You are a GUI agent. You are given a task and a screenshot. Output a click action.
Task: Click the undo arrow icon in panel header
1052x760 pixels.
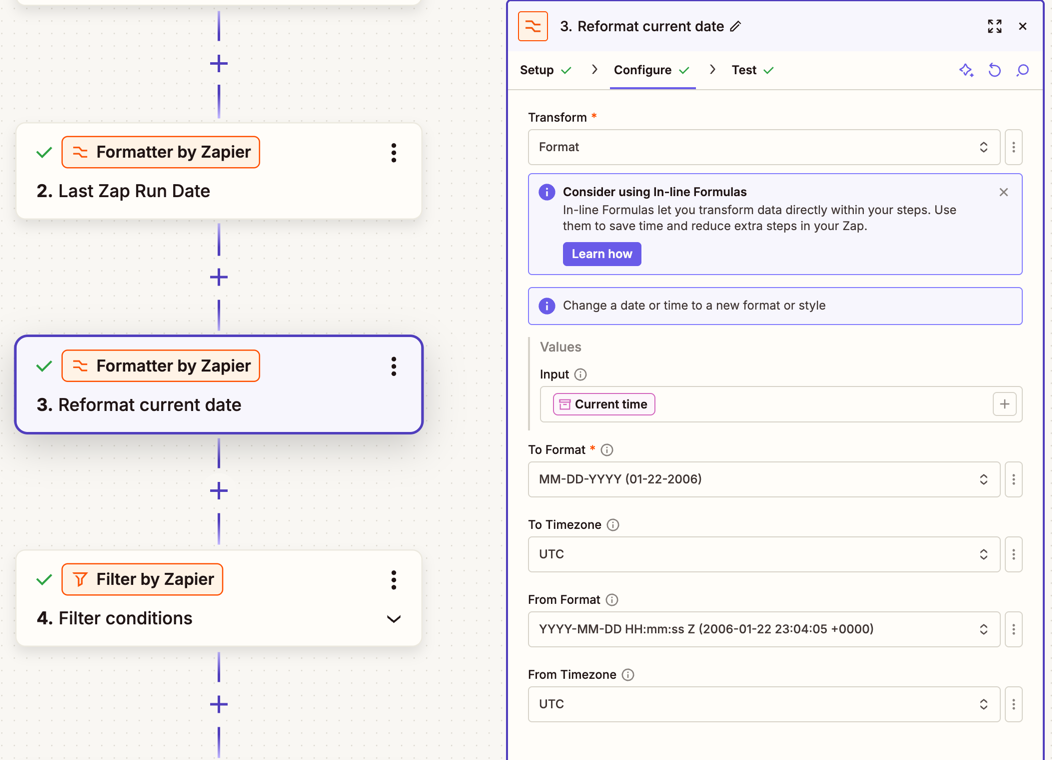(x=994, y=70)
